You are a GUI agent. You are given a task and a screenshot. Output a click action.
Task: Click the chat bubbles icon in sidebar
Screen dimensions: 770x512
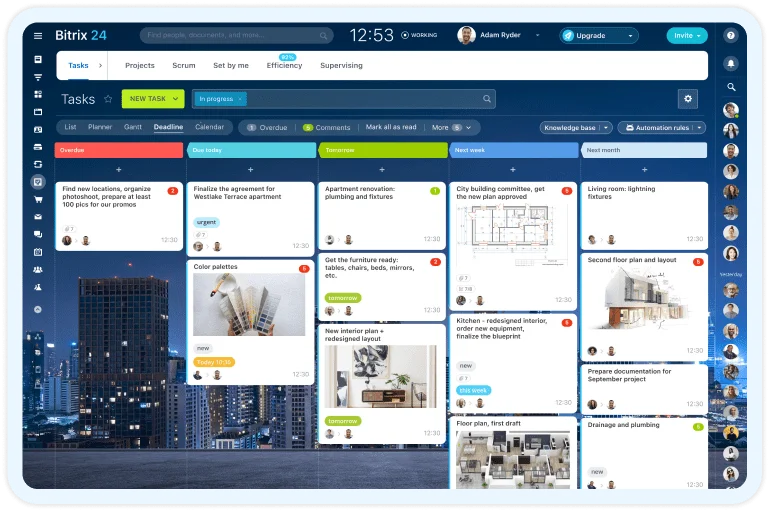pyautogui.click(x=38, y=234)
